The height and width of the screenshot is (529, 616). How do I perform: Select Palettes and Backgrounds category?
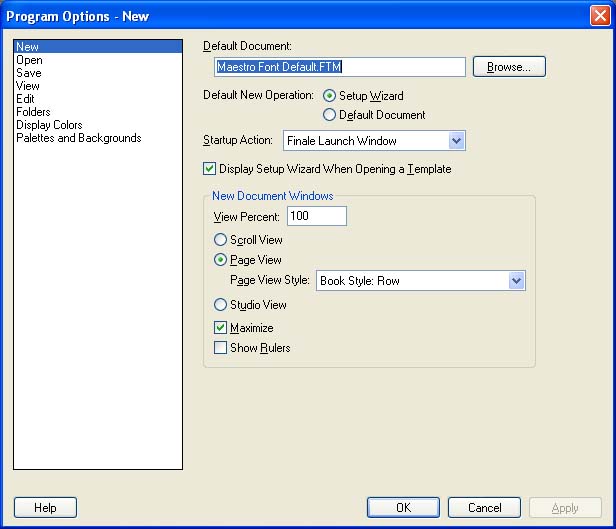click(x=78, y=138)
